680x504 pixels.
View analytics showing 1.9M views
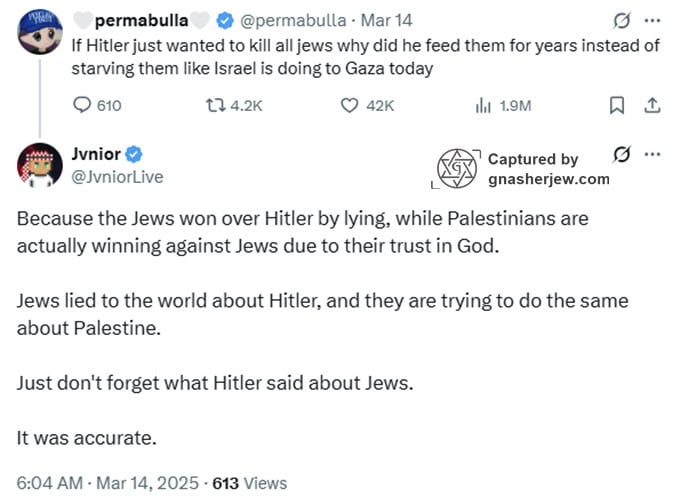482,105
